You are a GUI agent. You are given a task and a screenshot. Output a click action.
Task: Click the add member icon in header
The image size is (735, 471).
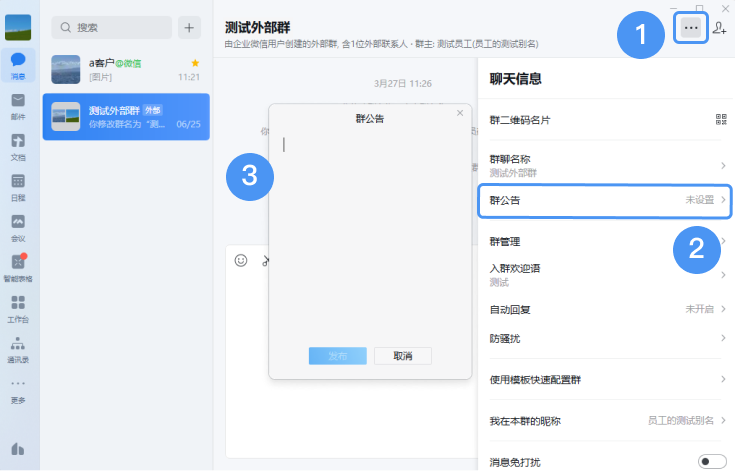coord(720,28)
